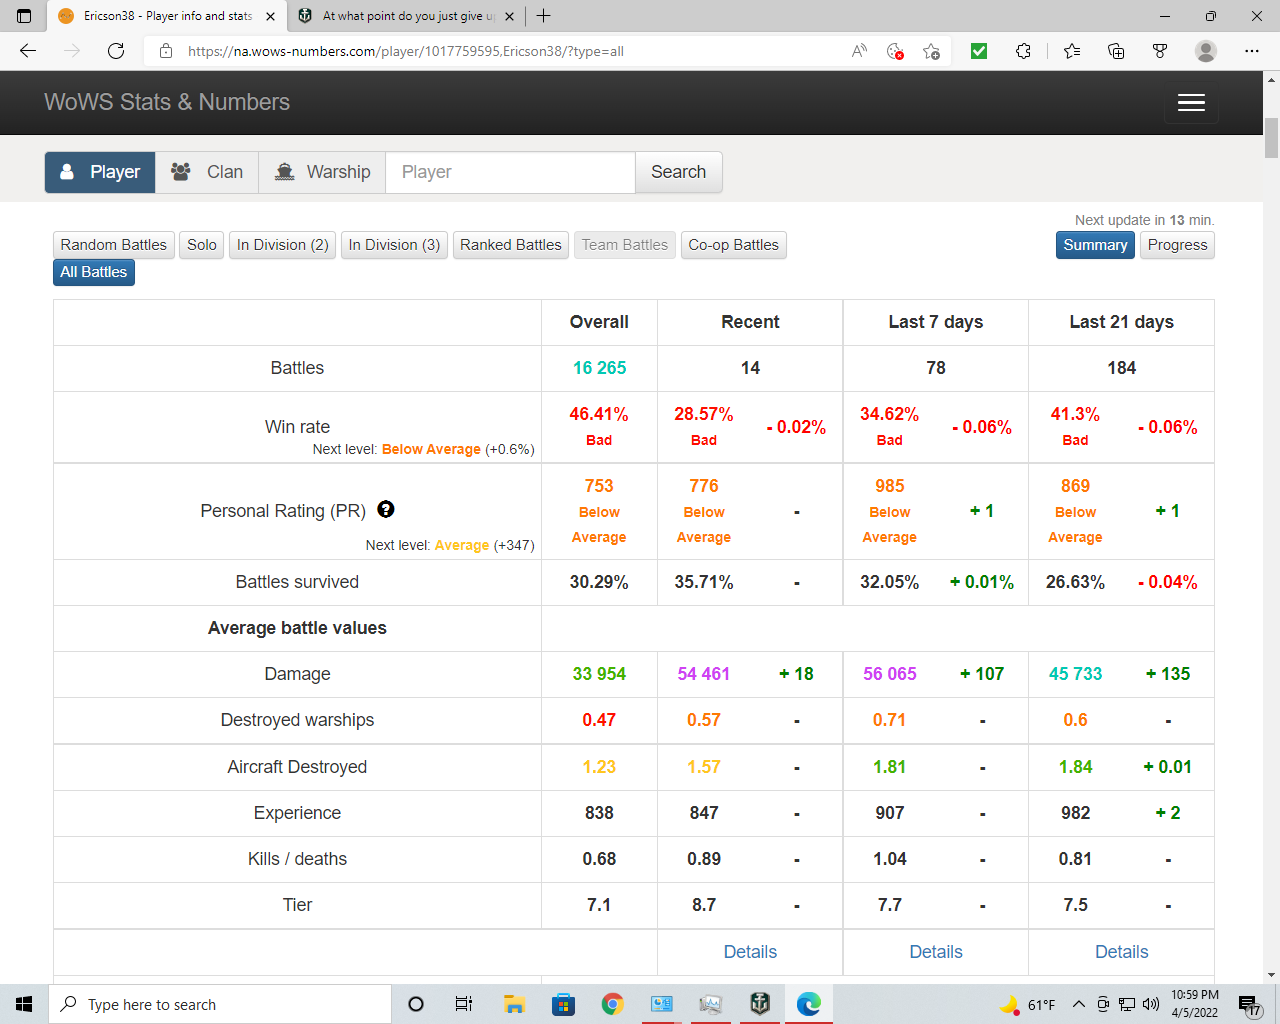The width and height of the screenshot is (1280, 1024).
Task: Click the Search button
Action: (x=678, y=172)
